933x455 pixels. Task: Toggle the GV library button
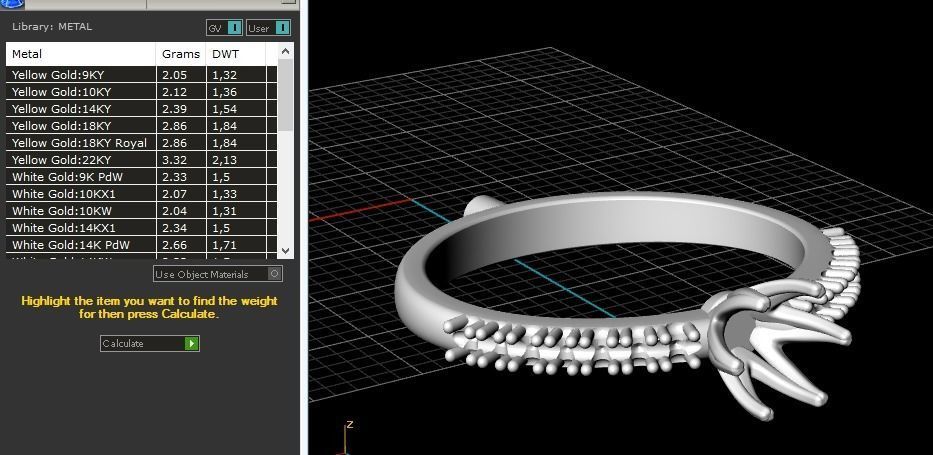[x=224, y=28]
